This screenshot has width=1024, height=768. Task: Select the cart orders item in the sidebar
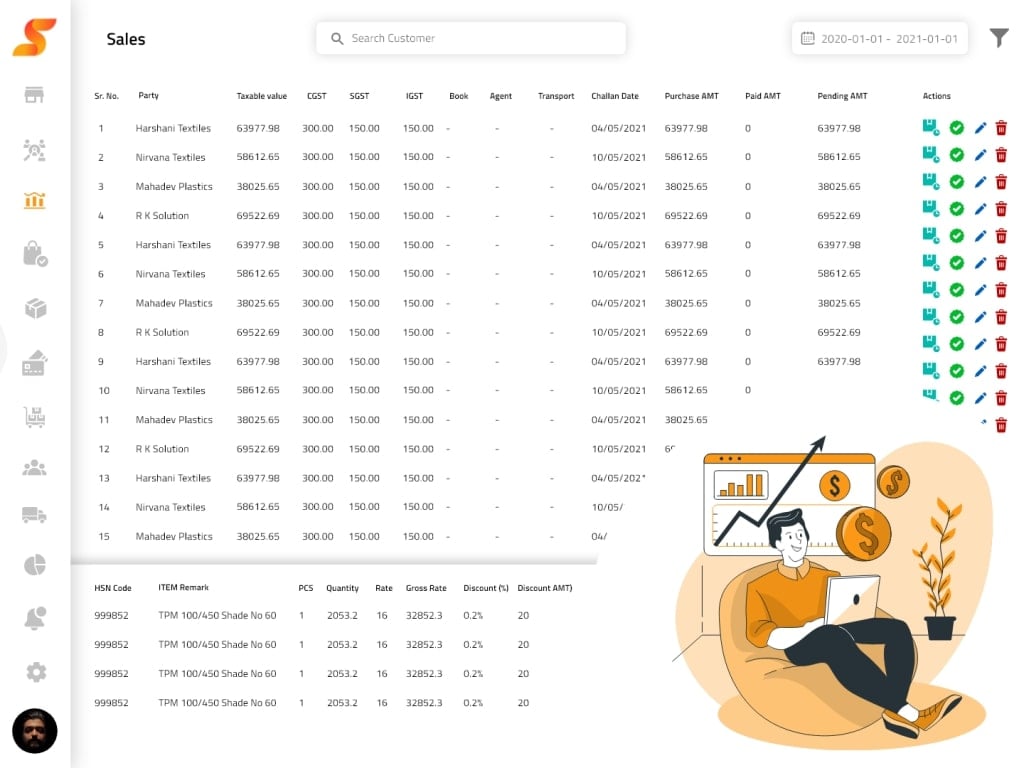point(35,415)
